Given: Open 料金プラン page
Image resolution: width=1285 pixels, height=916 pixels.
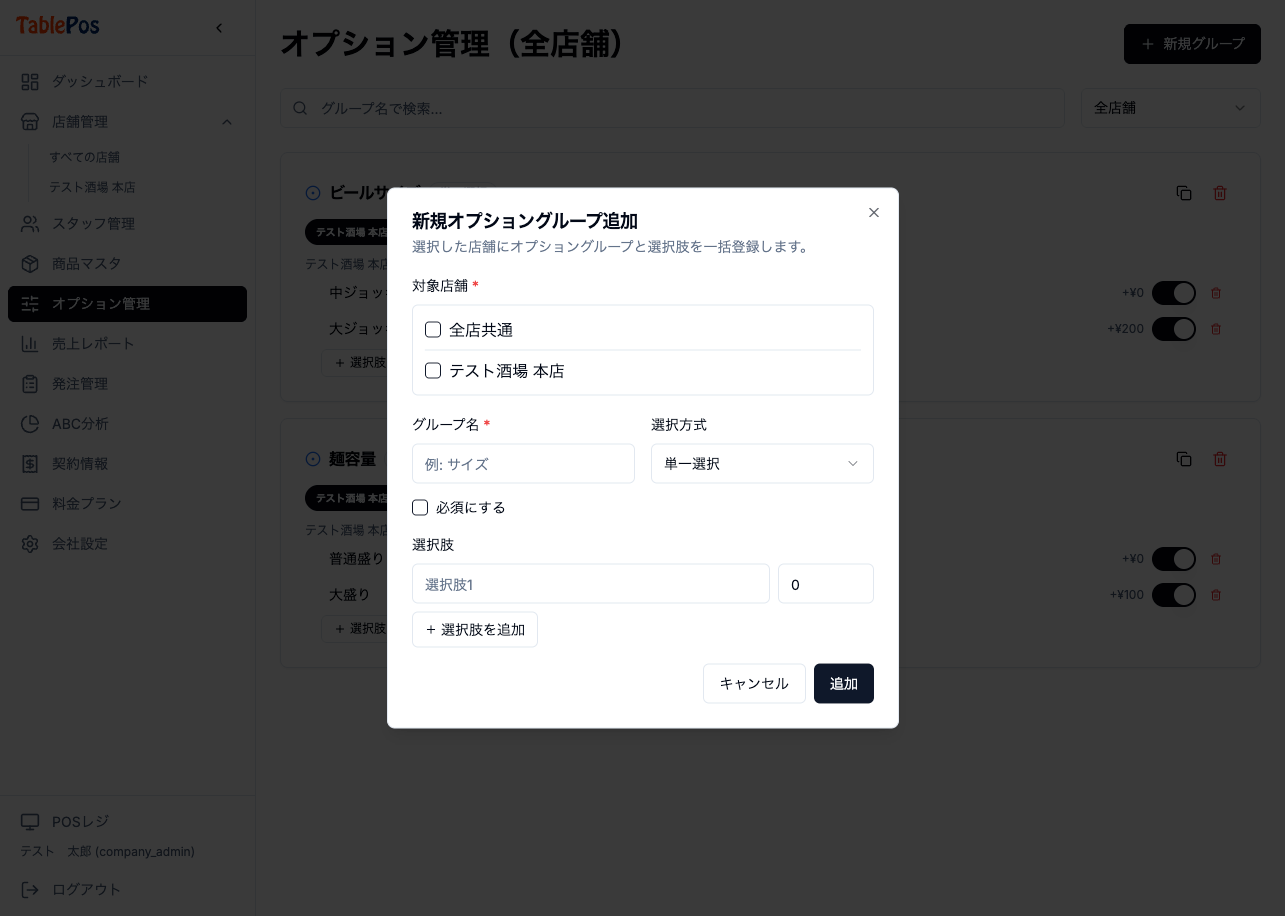Looking at the screenshot, I should 127,503.
